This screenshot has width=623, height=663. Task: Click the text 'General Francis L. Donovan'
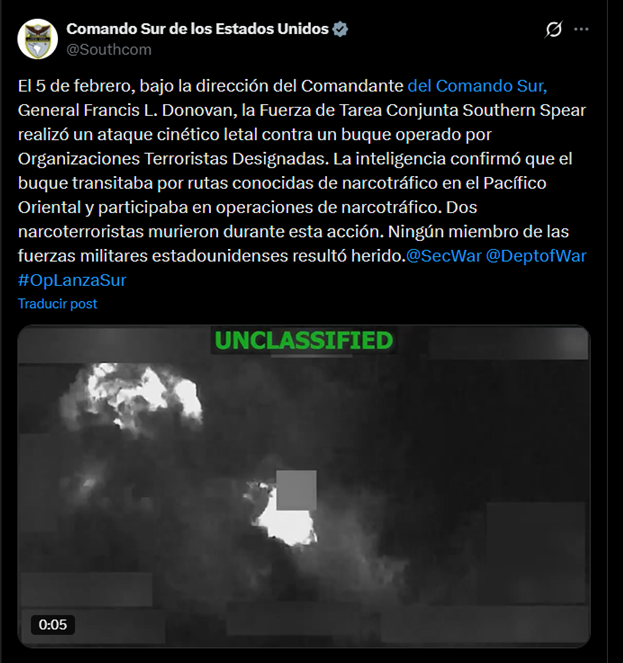(x=125, y=110)
